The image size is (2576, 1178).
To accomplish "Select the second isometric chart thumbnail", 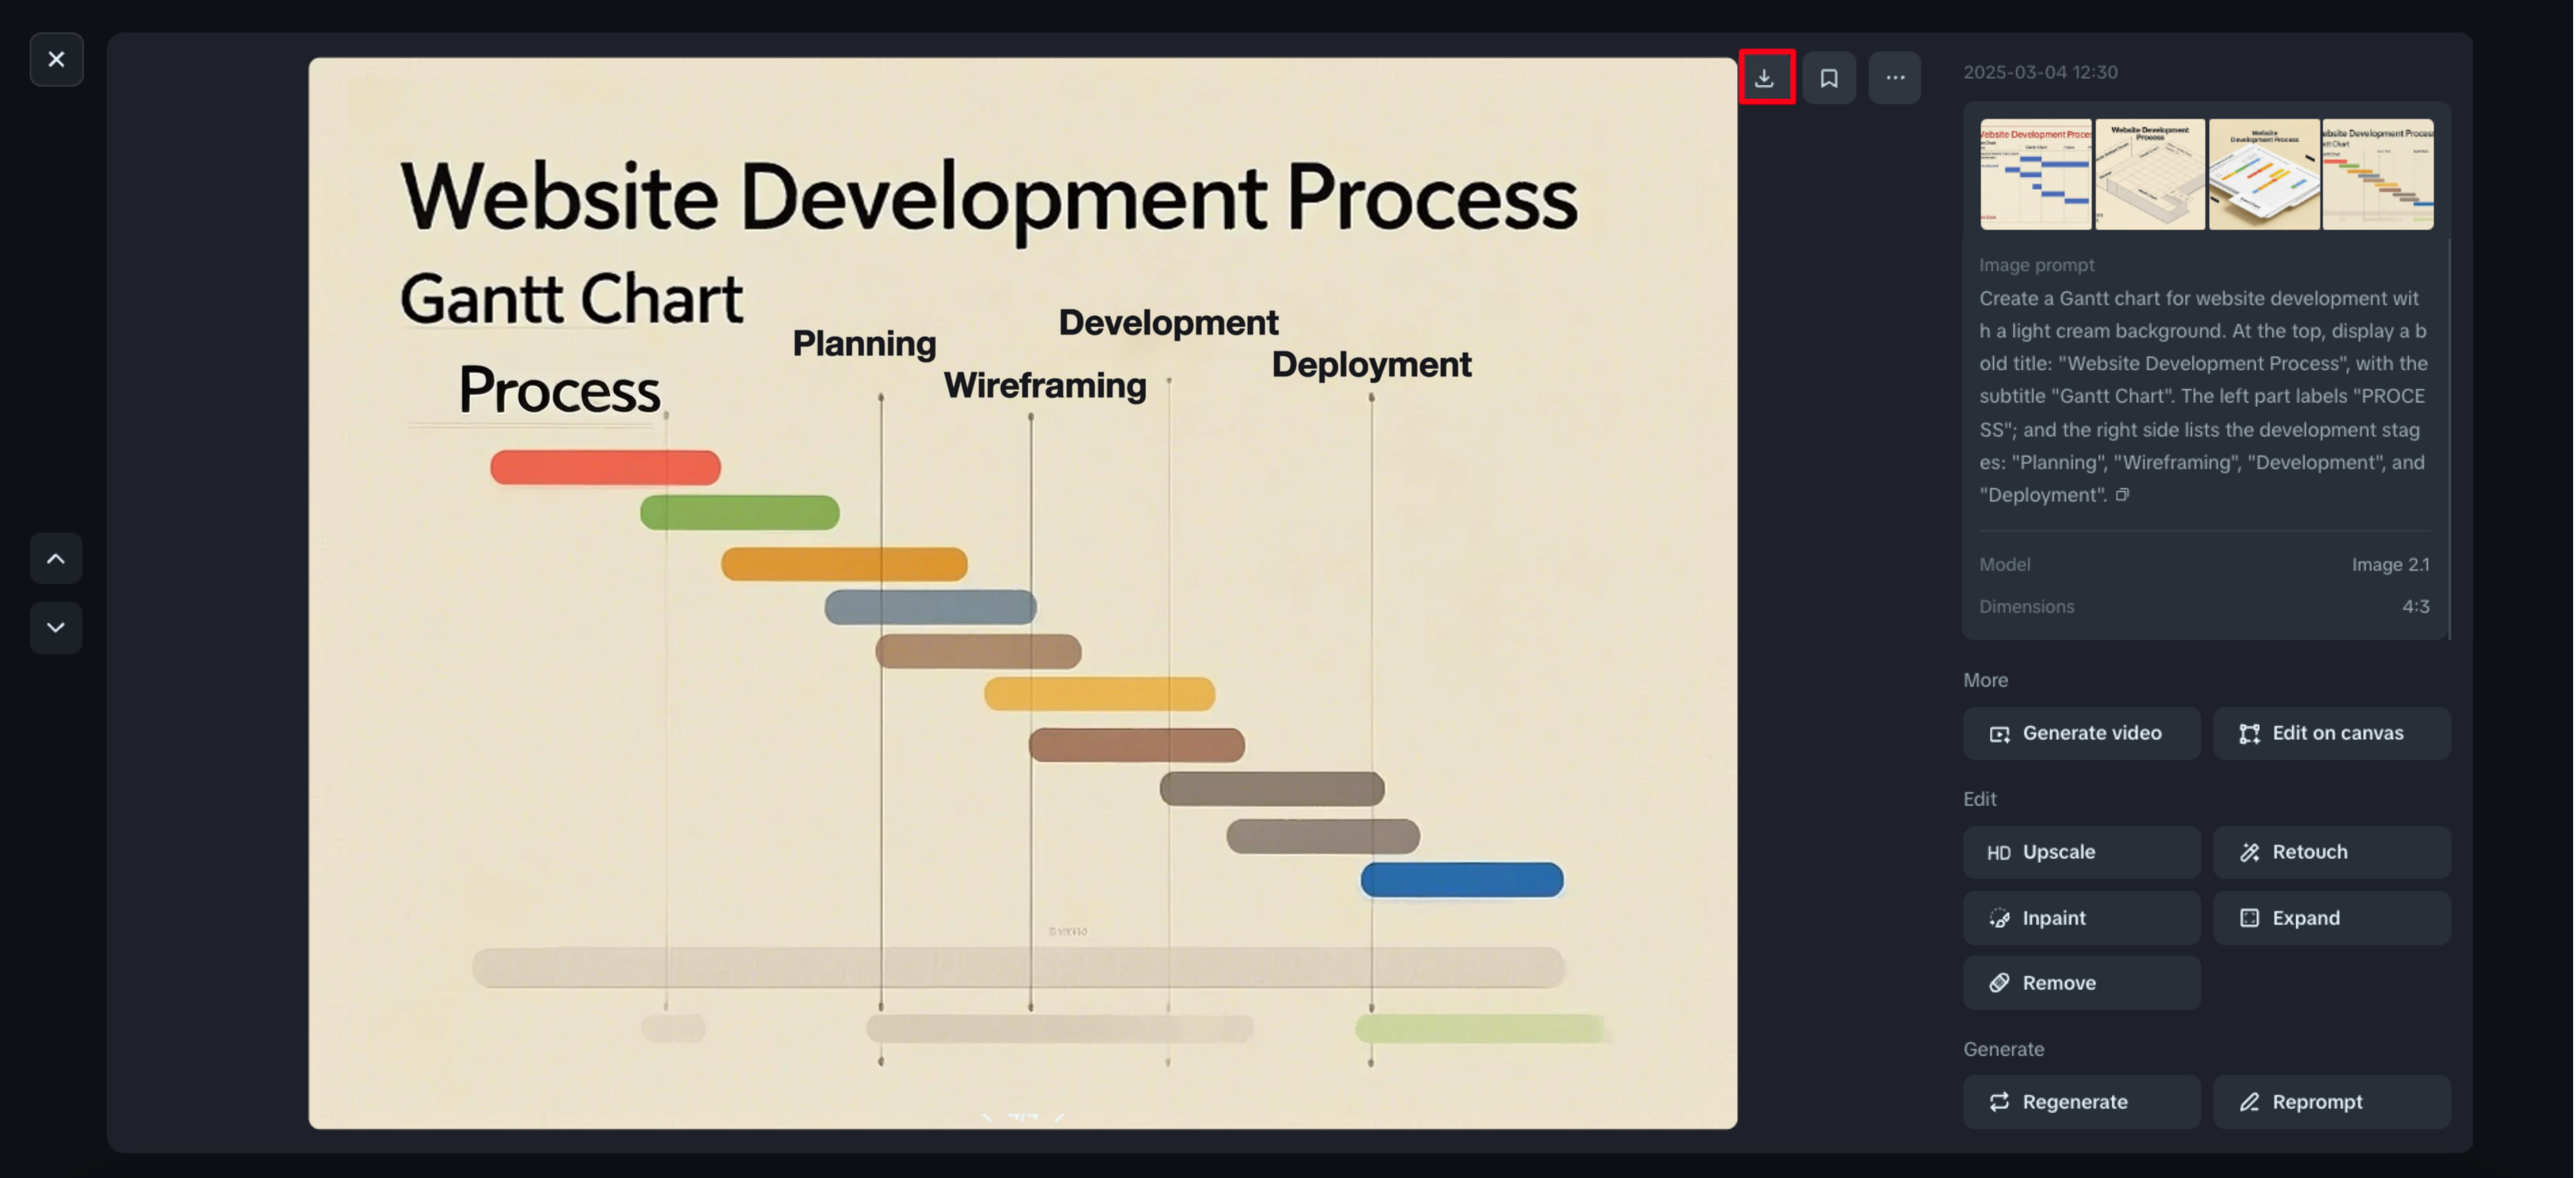I will tap(2149, 174).
